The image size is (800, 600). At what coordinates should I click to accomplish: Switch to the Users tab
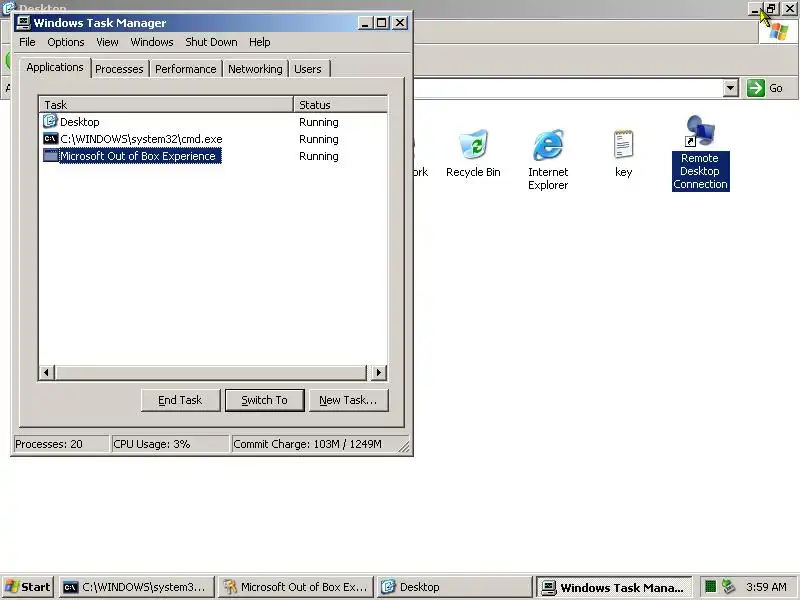point(308,69)
